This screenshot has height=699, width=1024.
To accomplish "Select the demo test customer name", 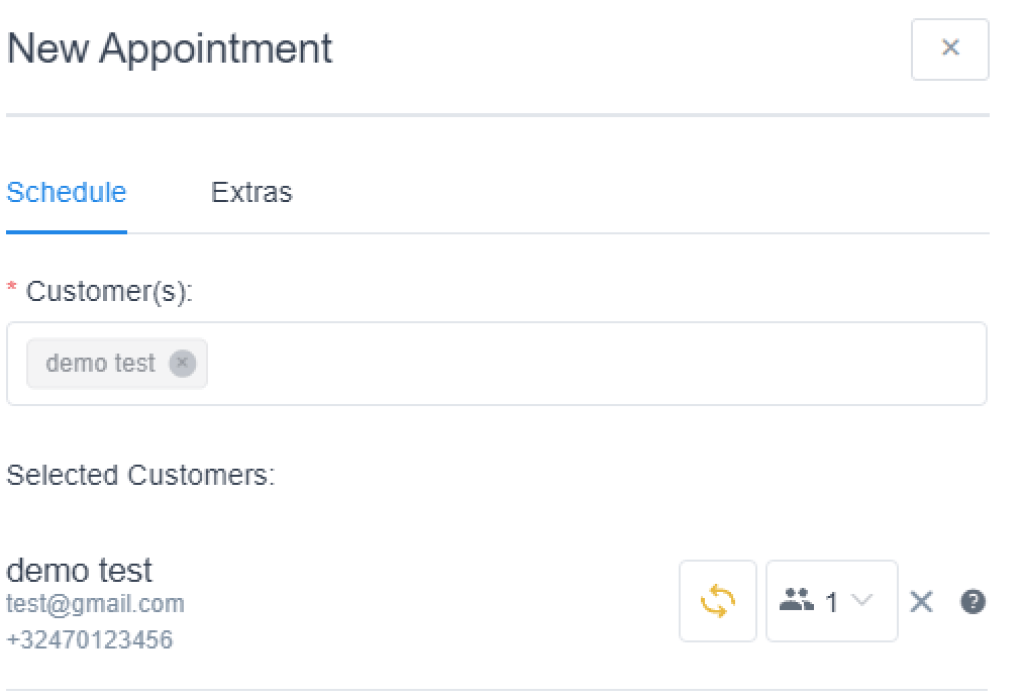I will [x=80, y=571].
